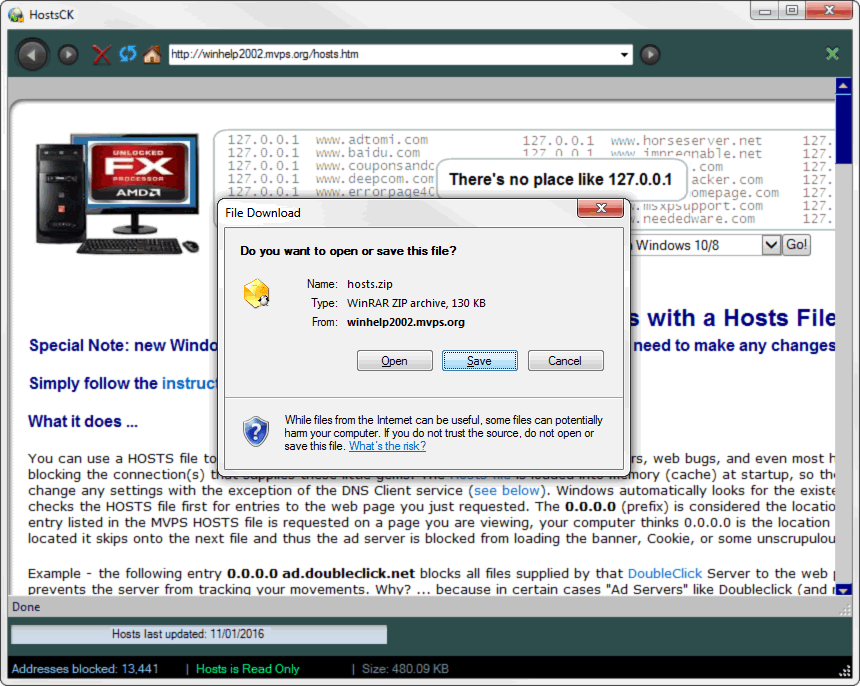Viewport: 860px width, 686px height.
Task: Click the file name "hosts.zip" text
Action: (370, 284)
